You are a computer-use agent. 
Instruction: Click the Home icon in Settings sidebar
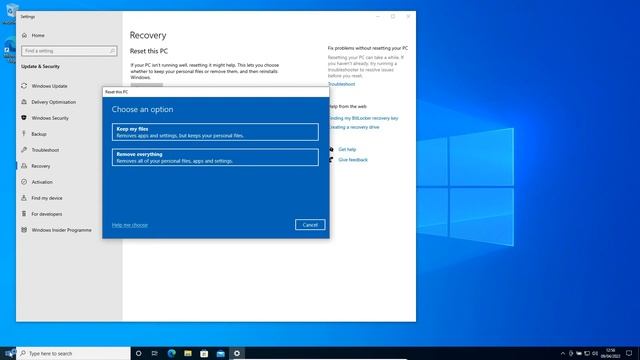(x=24, y=36)
